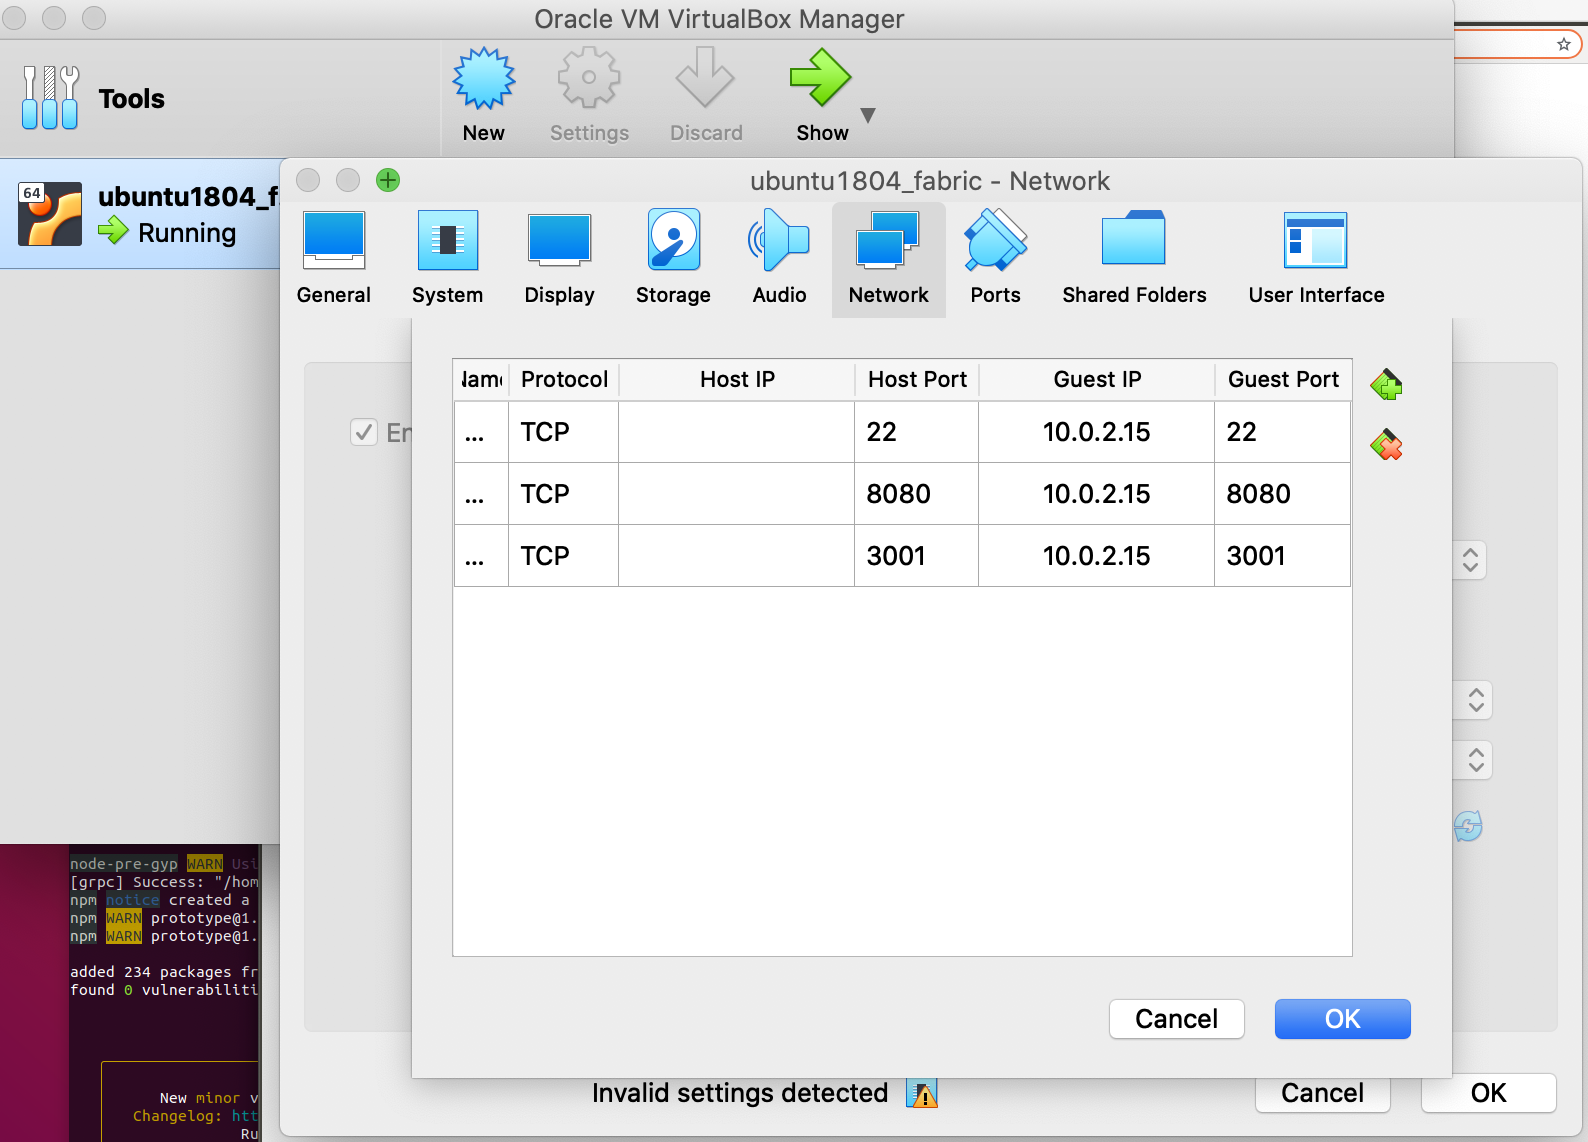Switch to the Storage settings tab
Screen dimensions: 1588x1142
(x=674, y=258)
